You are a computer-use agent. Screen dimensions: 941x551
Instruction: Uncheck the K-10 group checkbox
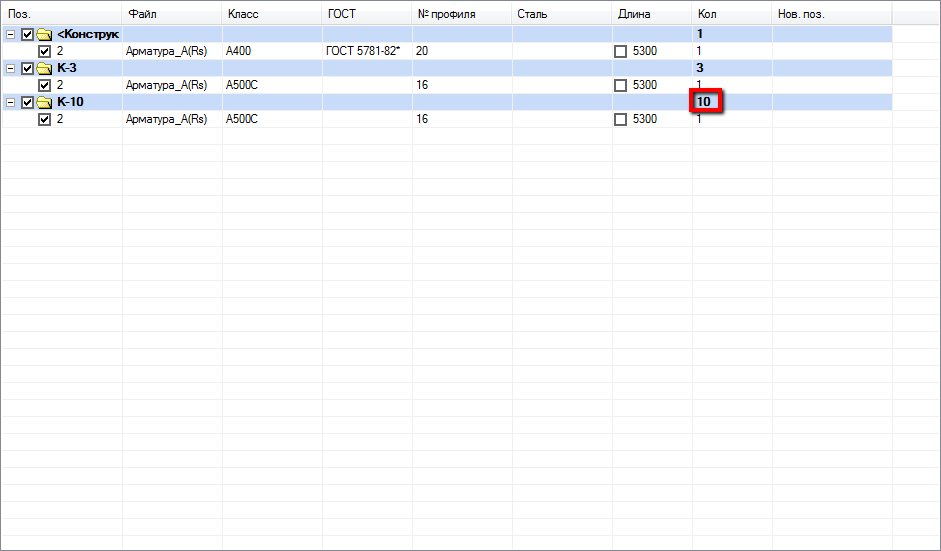tap(27, 102)
